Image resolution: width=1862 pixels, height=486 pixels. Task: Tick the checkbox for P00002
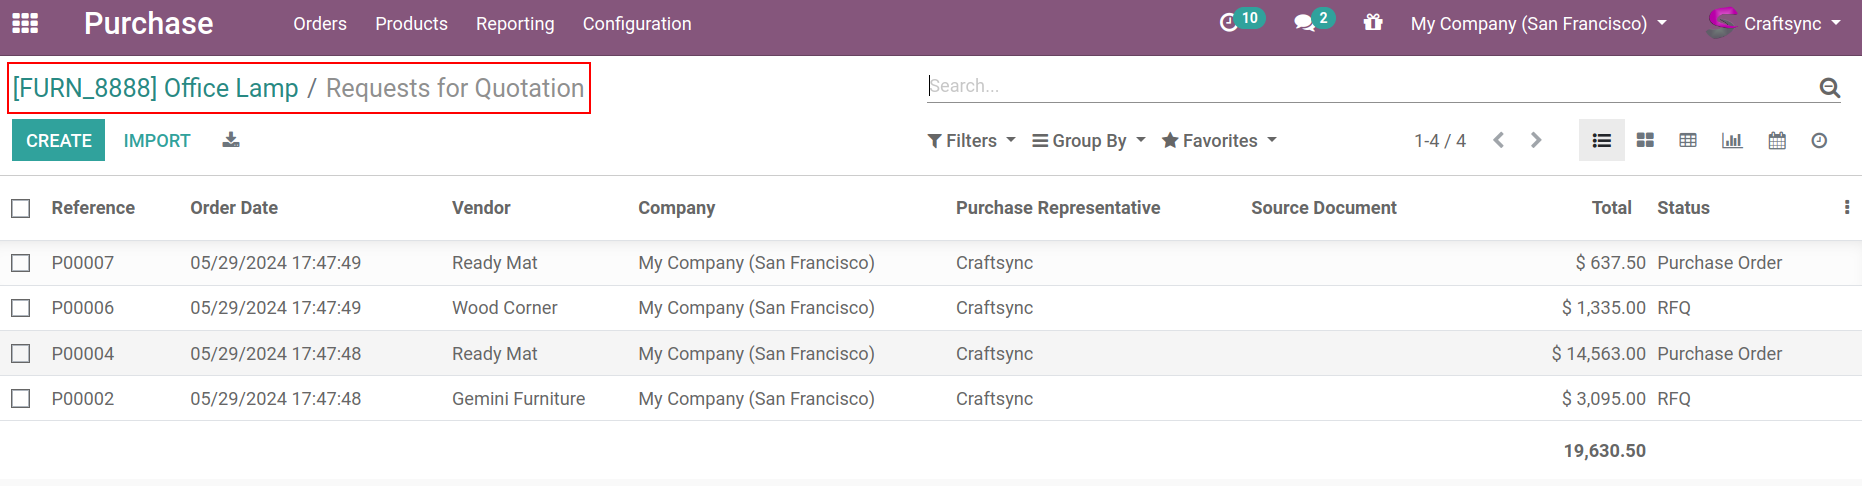click(21, 399)
